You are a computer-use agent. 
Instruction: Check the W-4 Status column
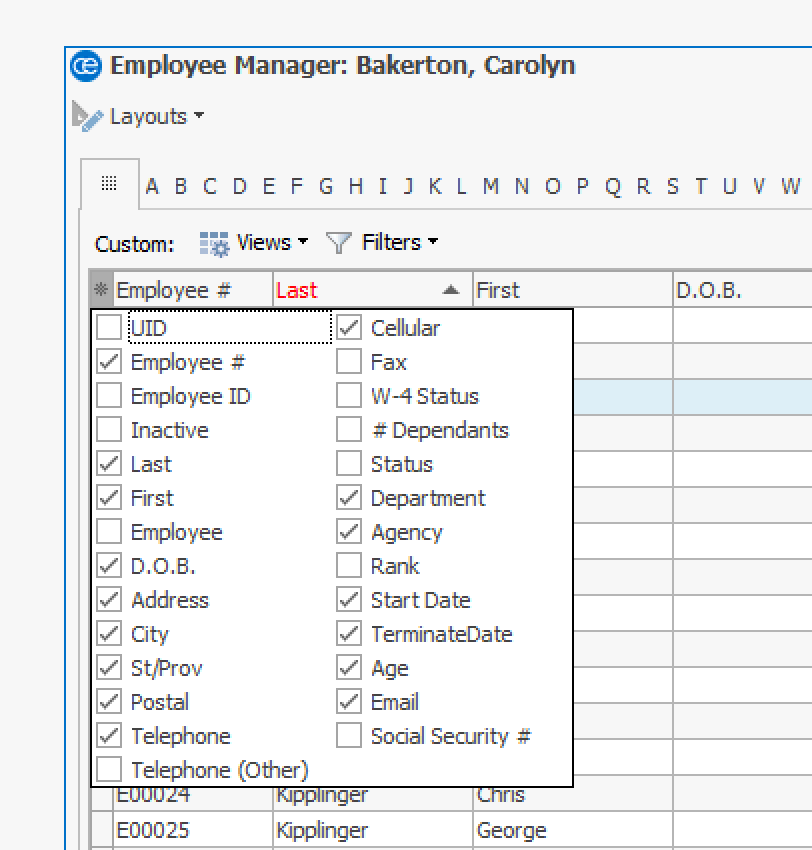tap(349, 396)
